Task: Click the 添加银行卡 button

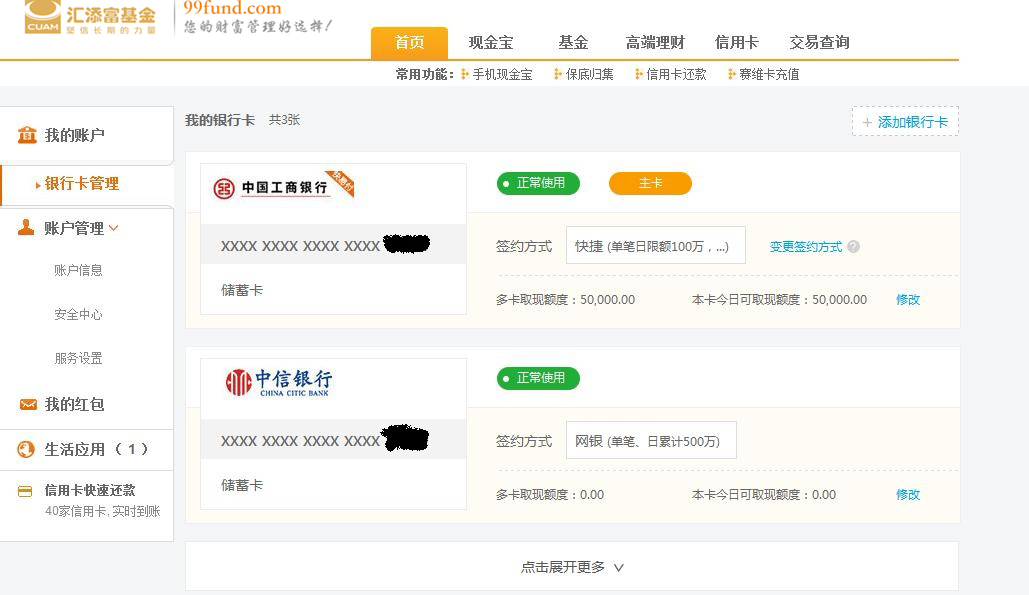Action: pos(905,122)
